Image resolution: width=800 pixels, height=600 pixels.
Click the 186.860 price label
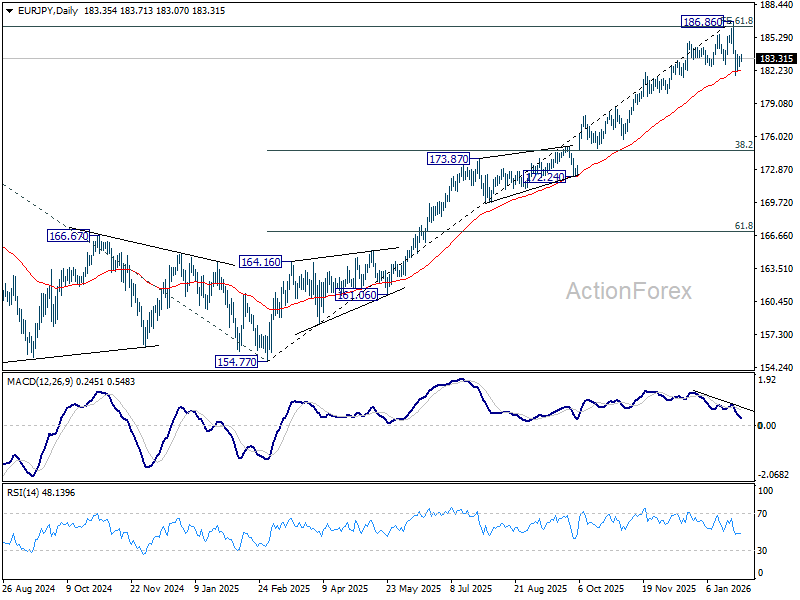click(x=703, y=21)
